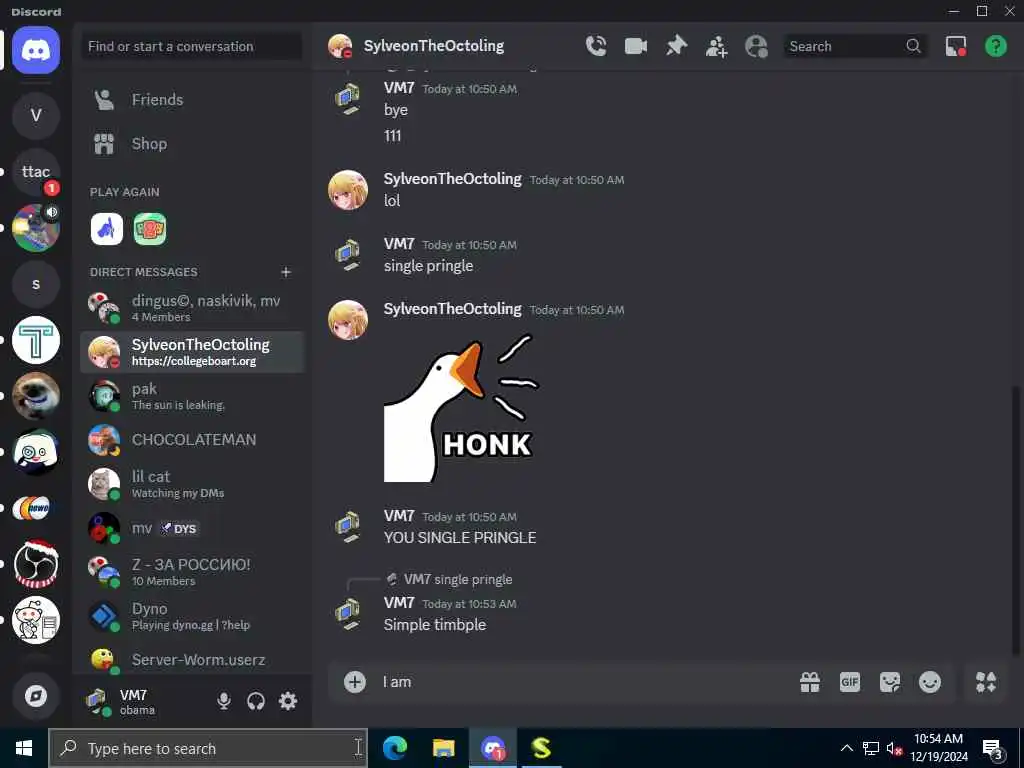Click the HONK goose sticker
Image resolution: width=1024 pixels, height=768 pixels.
(x=462, y=408)
